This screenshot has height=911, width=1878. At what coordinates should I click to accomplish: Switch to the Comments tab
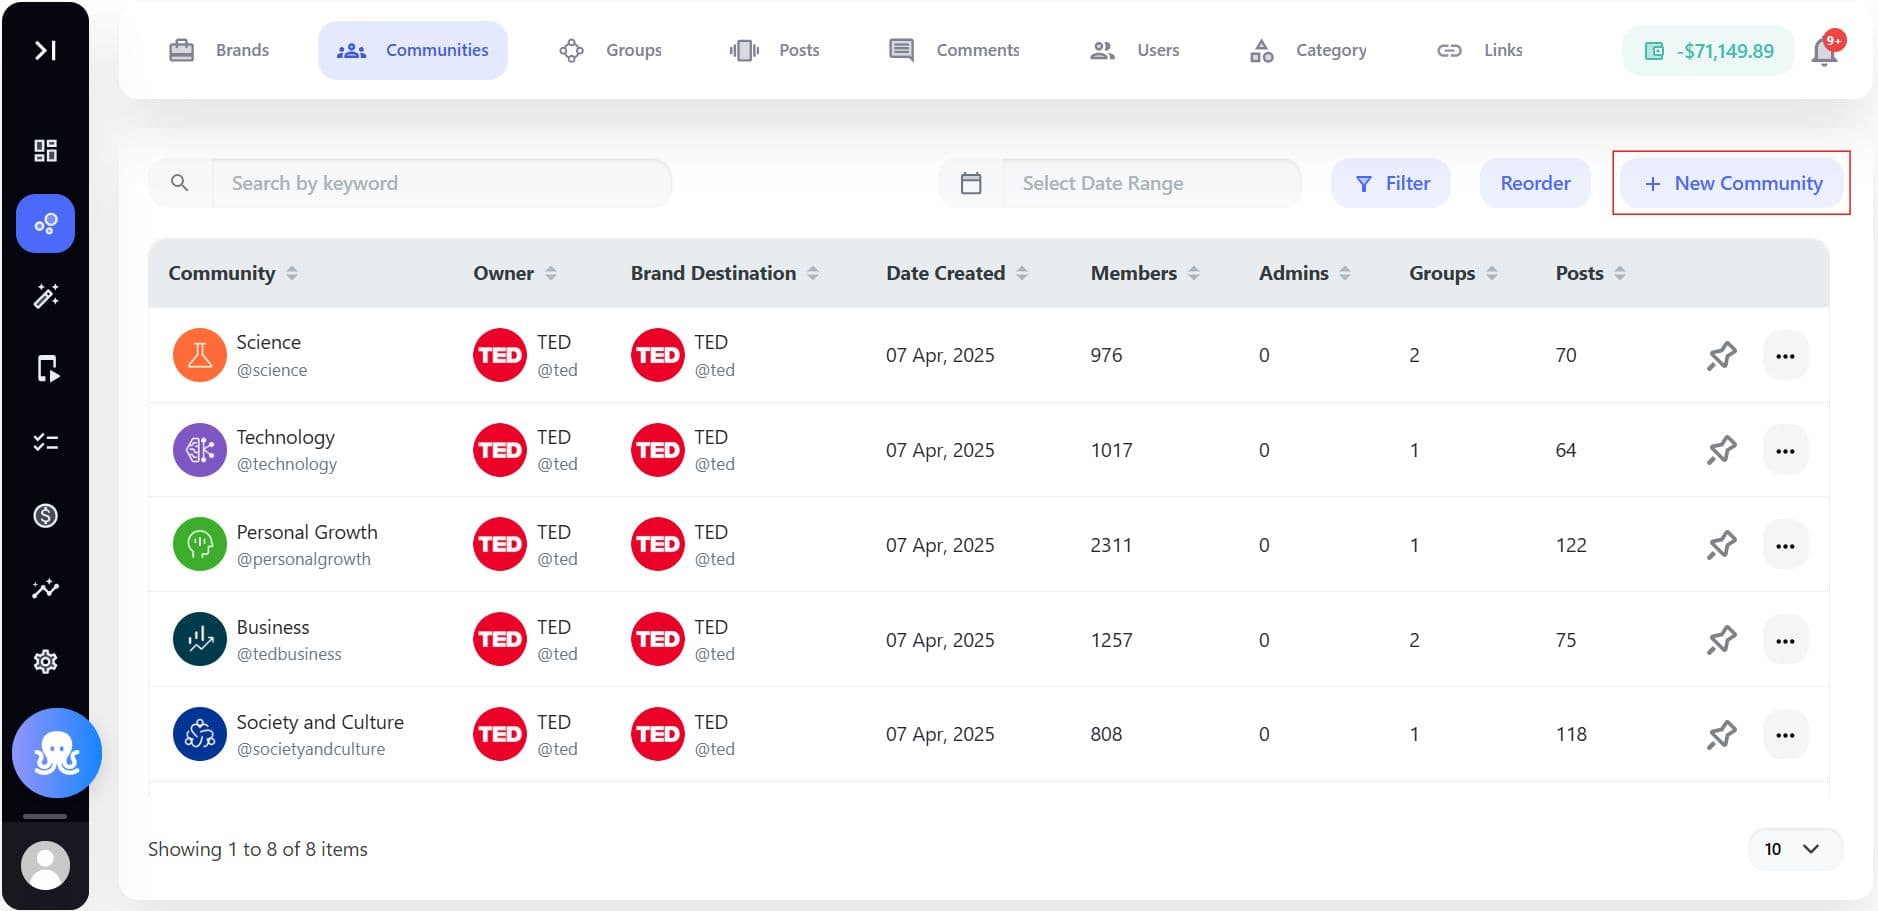(x=955, y=50)
